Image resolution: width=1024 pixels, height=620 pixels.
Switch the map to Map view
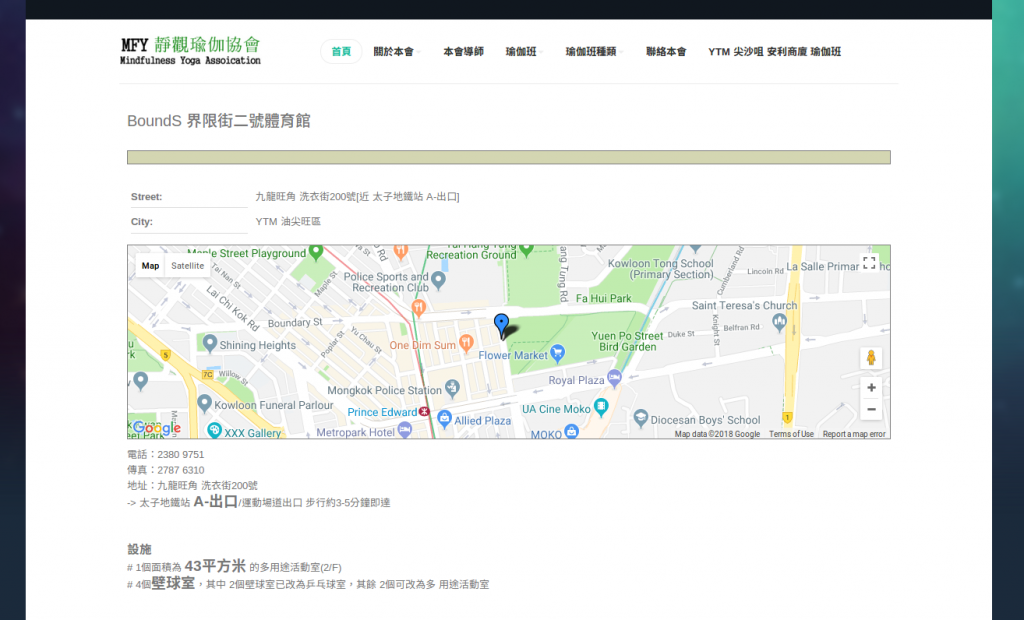150,266
